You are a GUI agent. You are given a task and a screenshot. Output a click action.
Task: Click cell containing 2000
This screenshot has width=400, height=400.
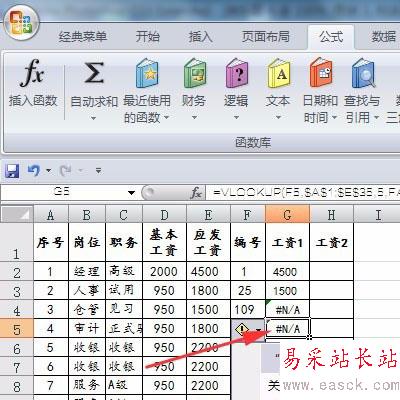pyautogui.click(x=164, y=271)
